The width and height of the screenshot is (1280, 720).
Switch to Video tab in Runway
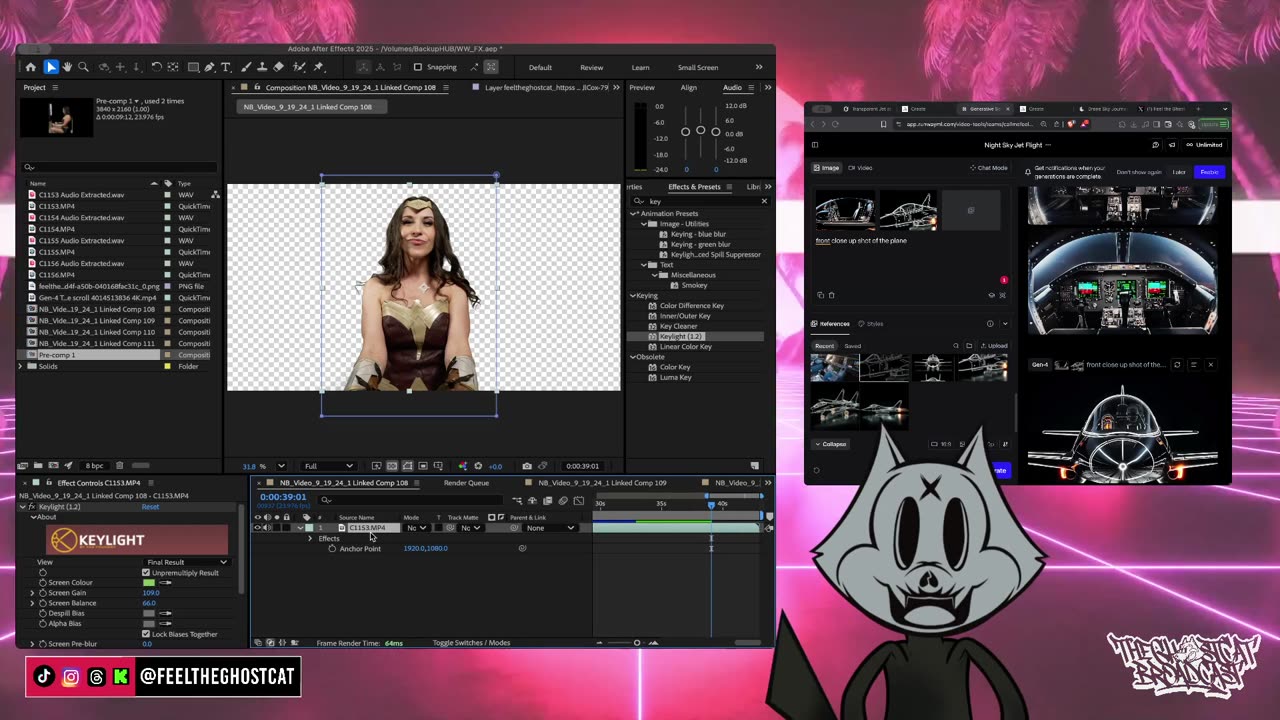861,168
